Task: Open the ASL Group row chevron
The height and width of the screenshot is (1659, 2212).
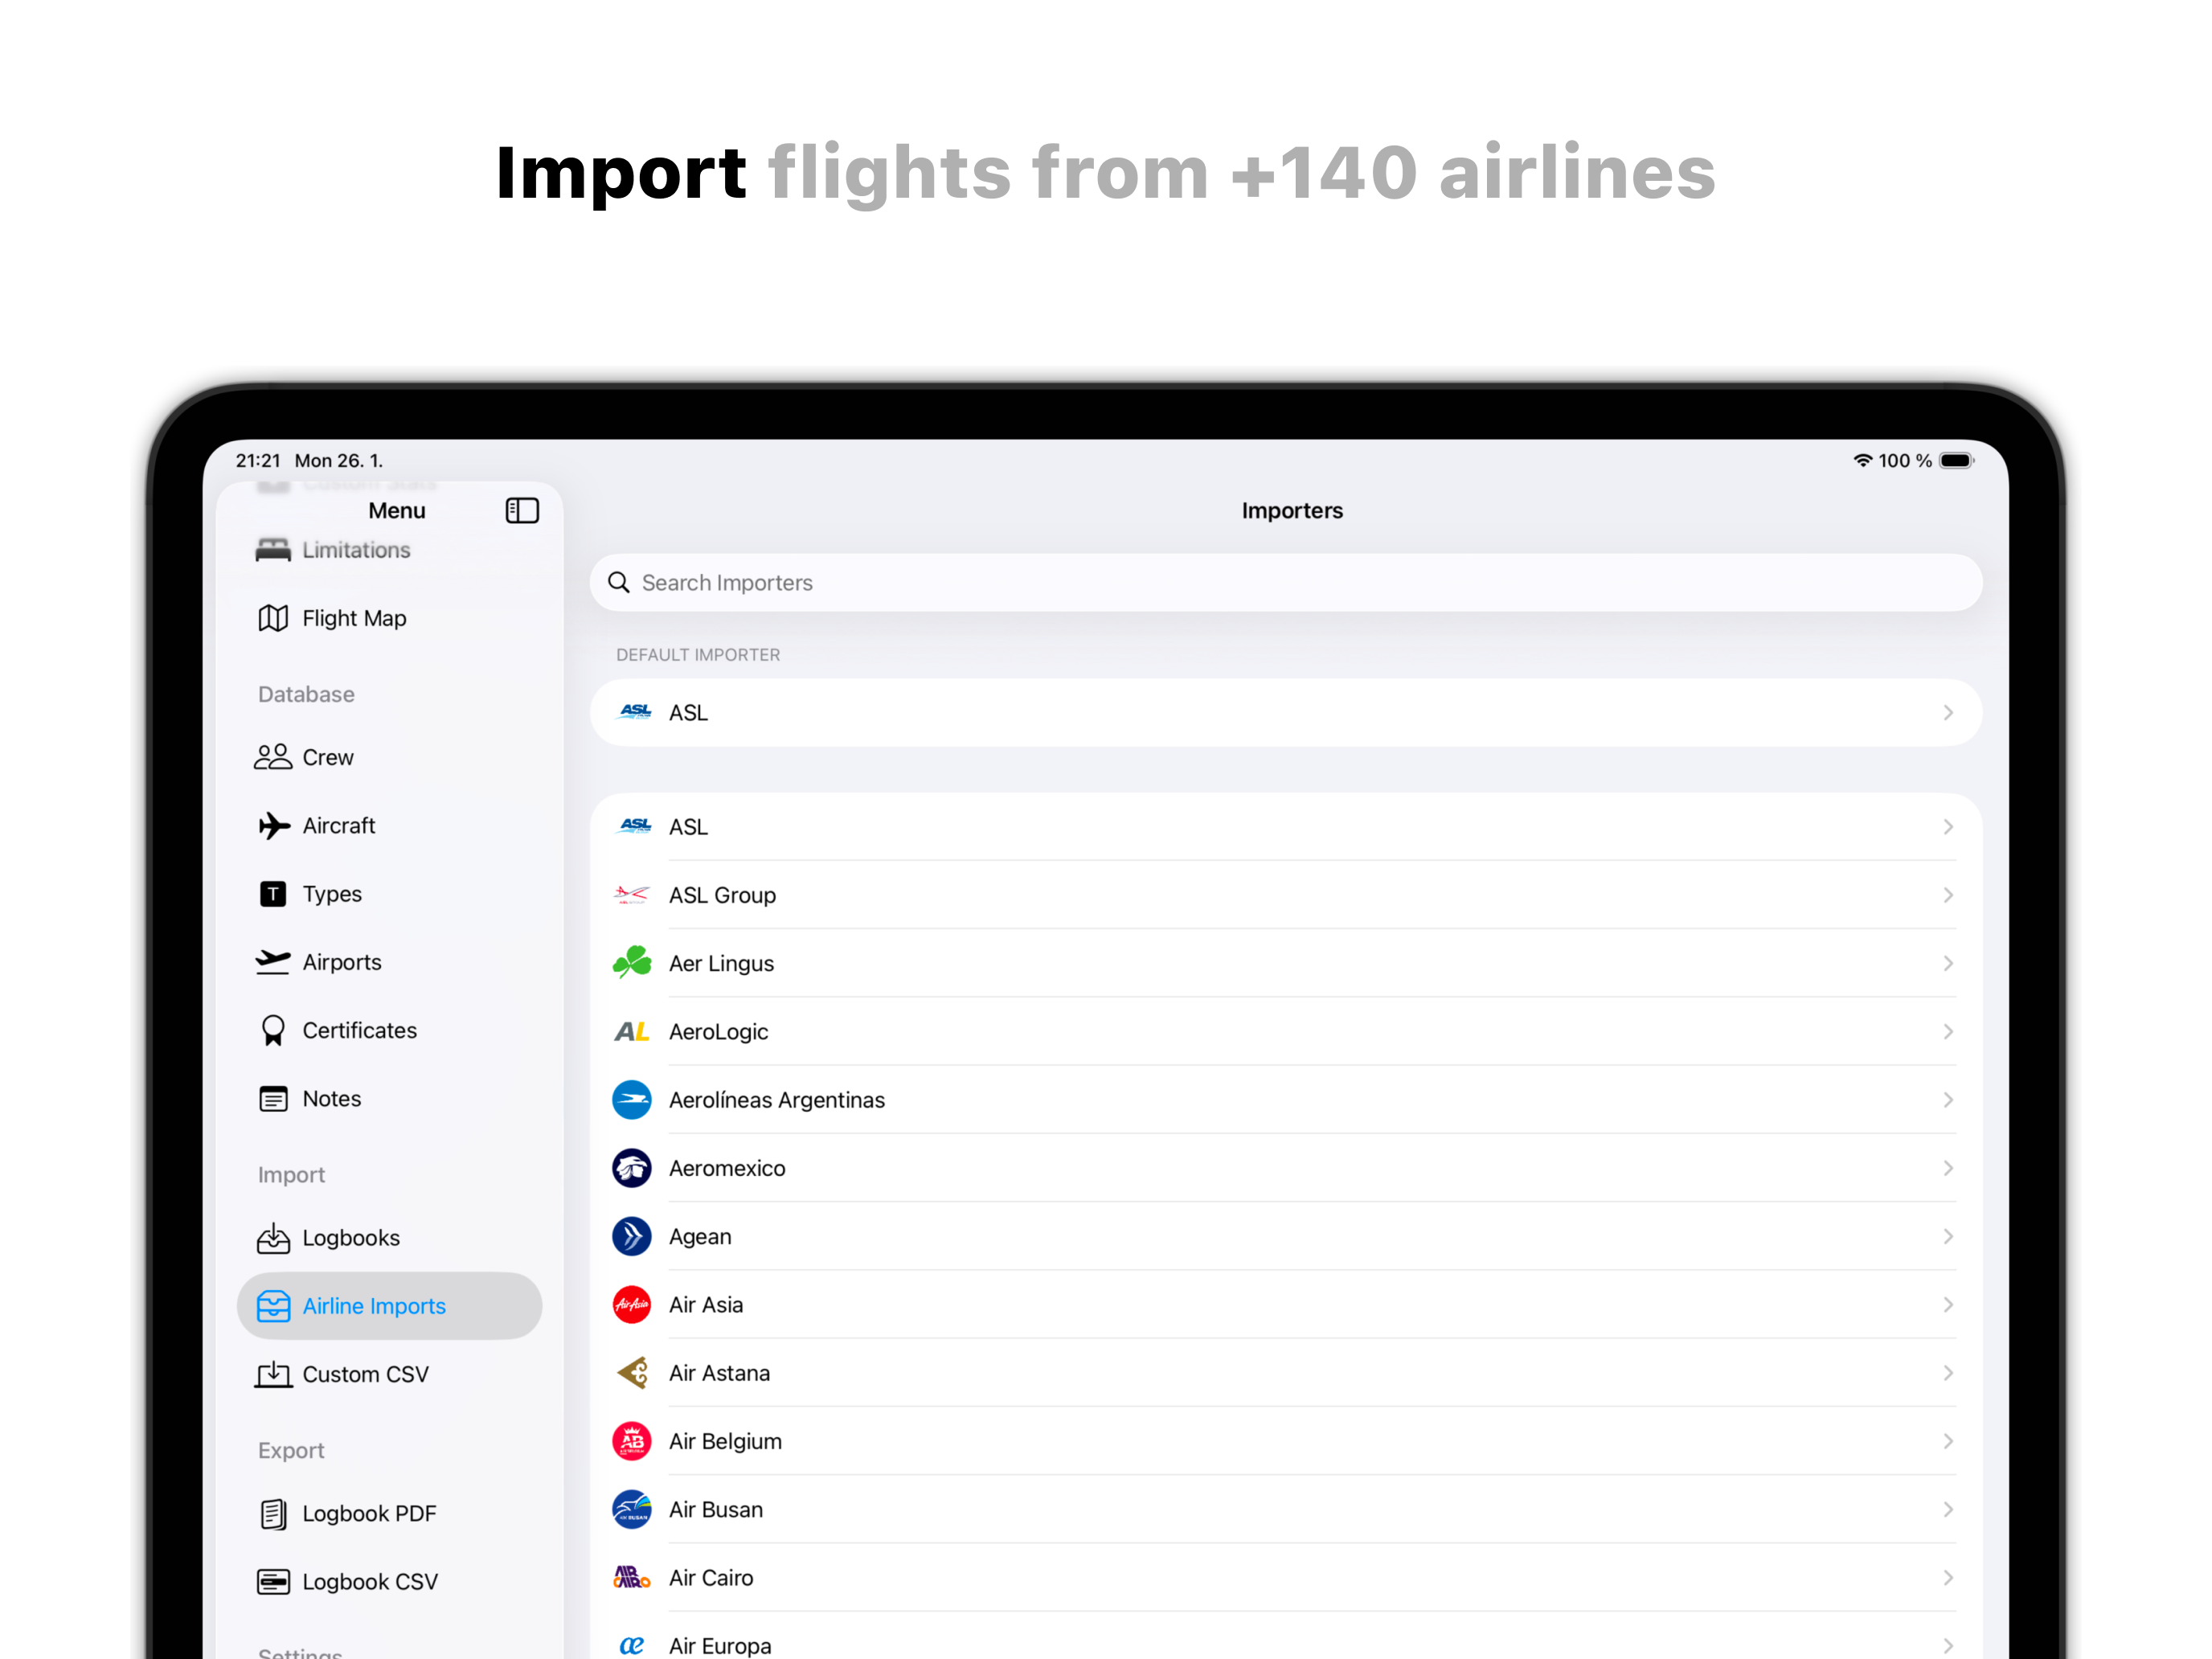Action: [1947, 895]
